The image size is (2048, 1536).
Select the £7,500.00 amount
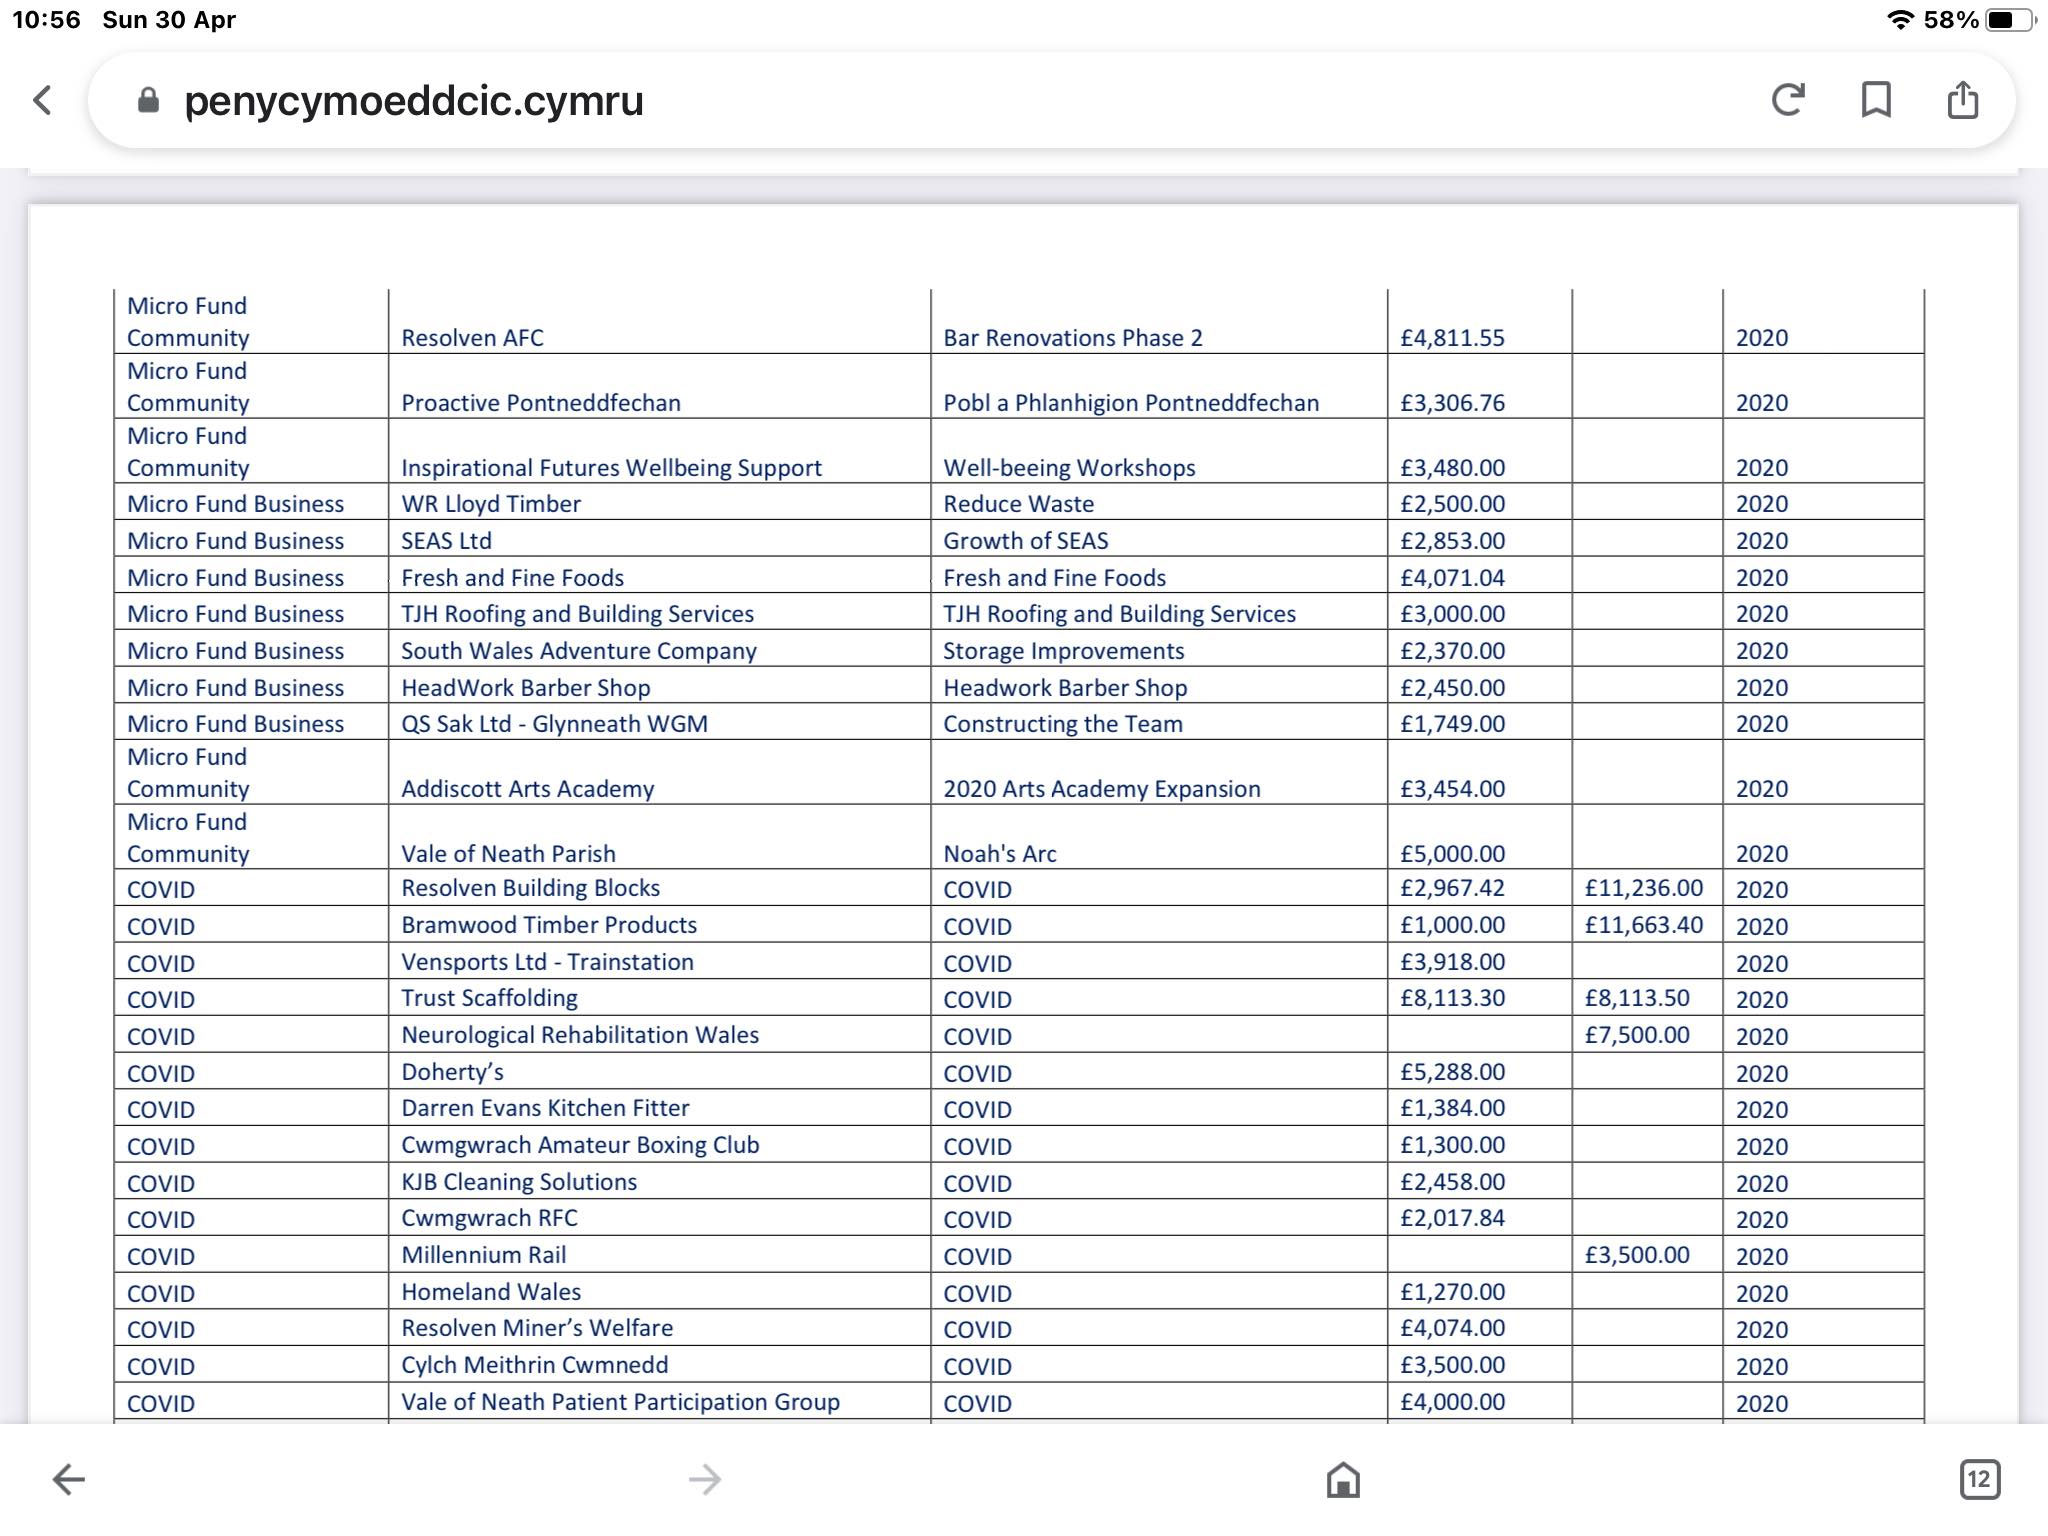click(1637, 1035)
